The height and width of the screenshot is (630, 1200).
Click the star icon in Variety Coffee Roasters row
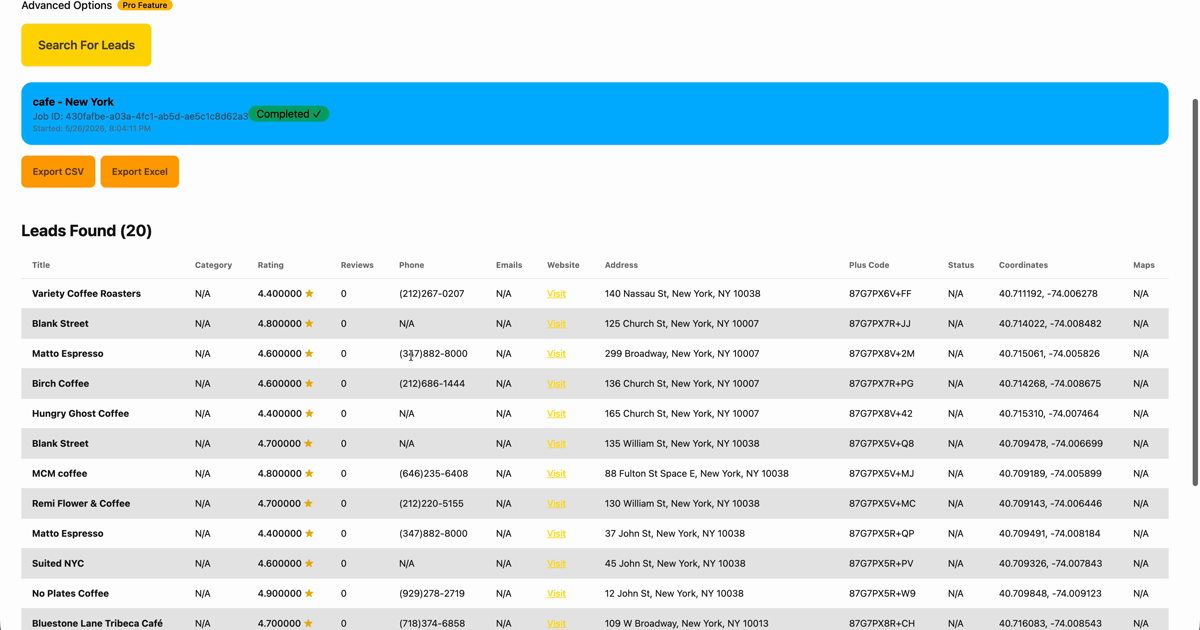point(309,294)
